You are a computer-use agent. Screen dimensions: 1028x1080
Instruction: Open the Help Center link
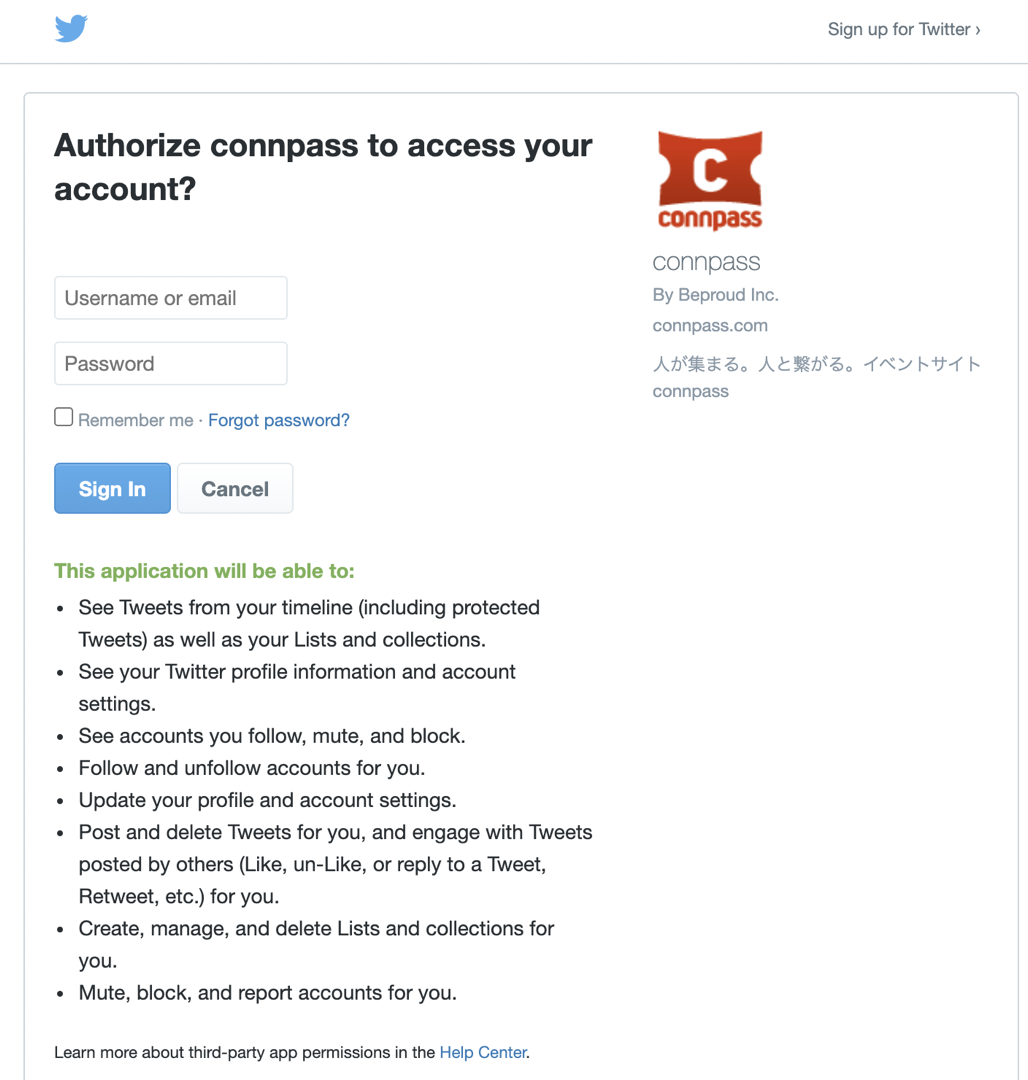pyautogui.click(x=483, y=1052)
